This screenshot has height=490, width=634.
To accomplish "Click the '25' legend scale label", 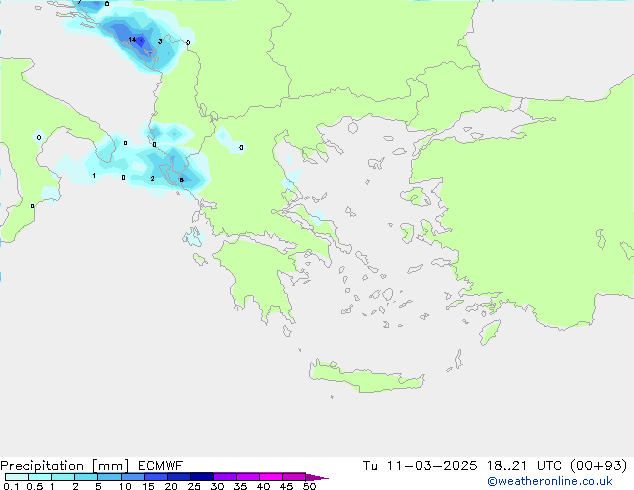I will 194,486.
